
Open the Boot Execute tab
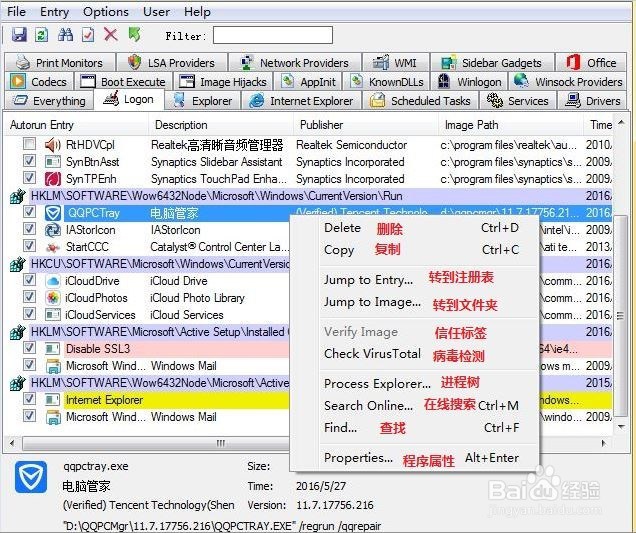coord(123,82)
